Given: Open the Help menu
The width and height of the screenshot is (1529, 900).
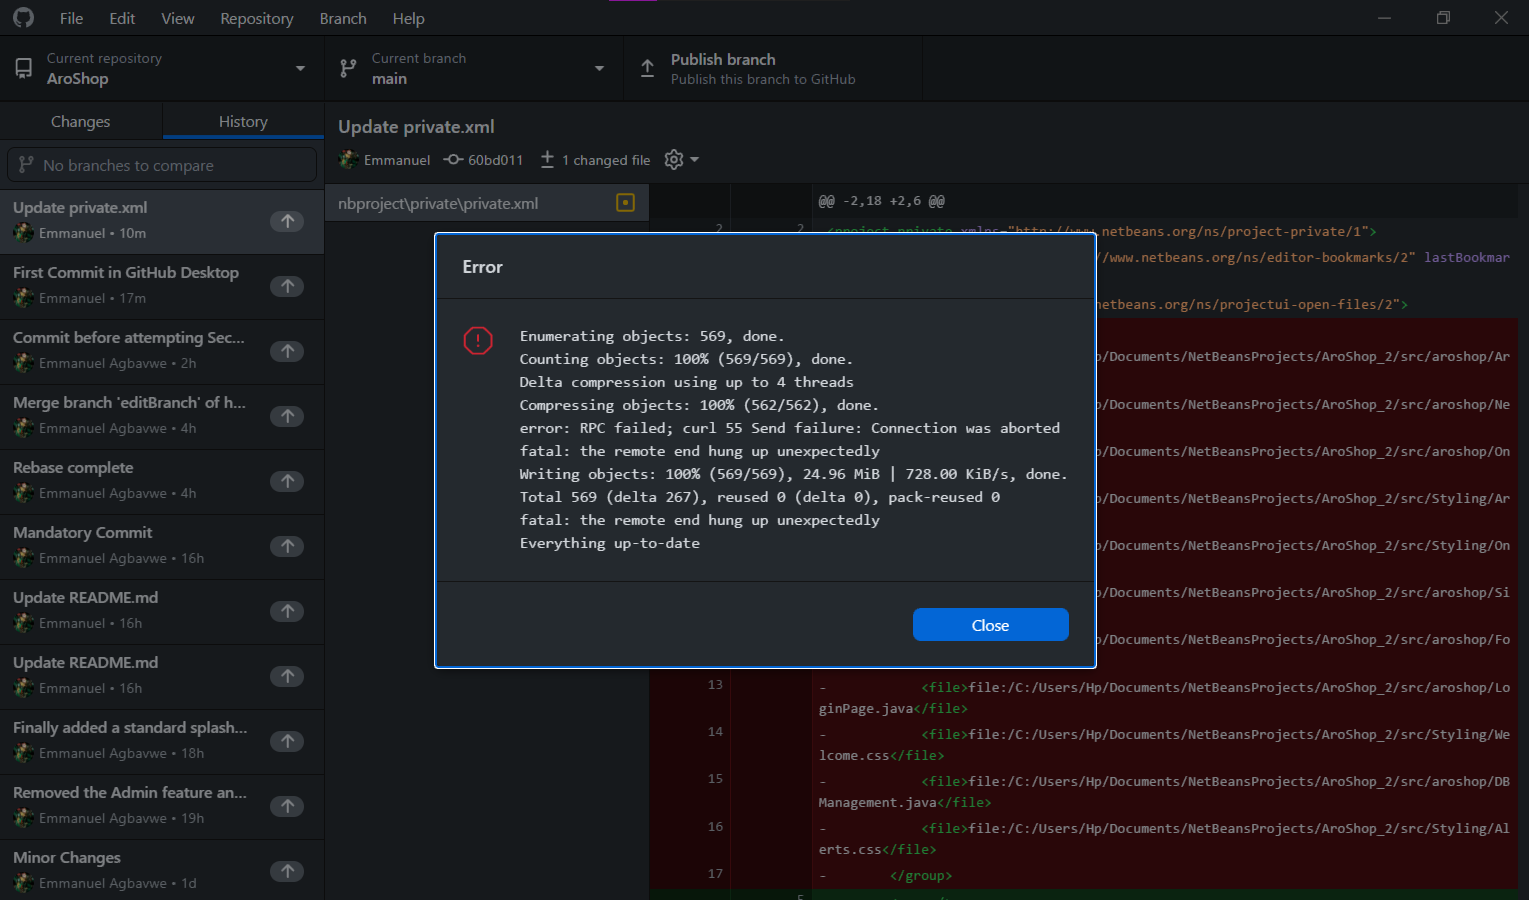Looking at the screenshot, I should [x=408, y=18].
